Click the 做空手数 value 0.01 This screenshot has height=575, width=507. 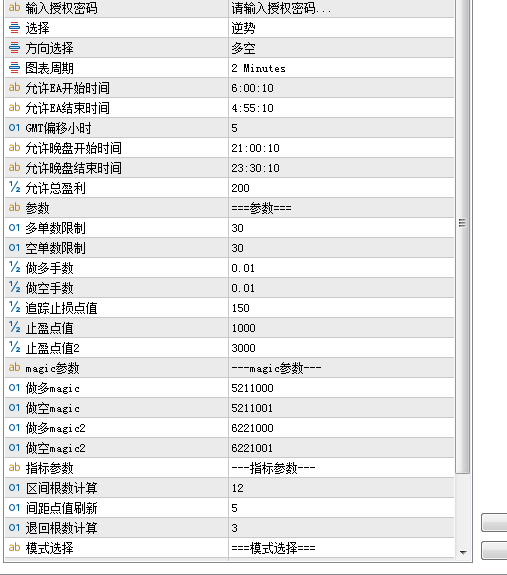click(341, 288)
